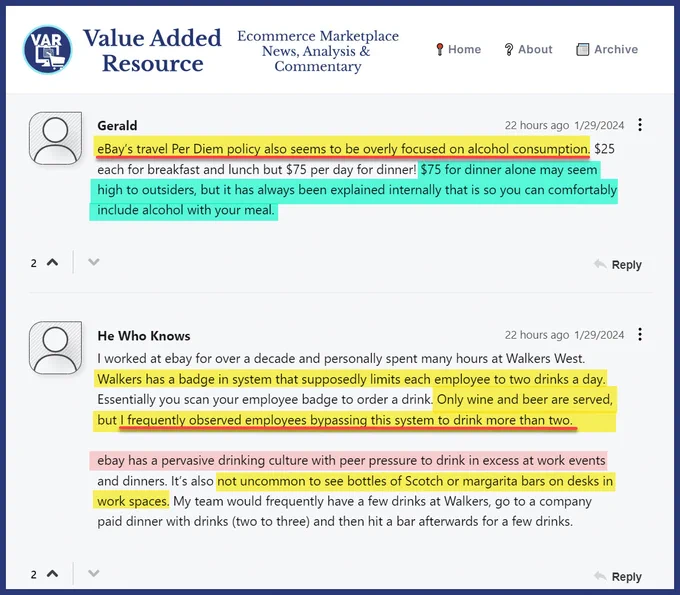This screenshot has height=595, width=680.
Task: Click the VAR logo icon
Action: (x=48, y=49)
